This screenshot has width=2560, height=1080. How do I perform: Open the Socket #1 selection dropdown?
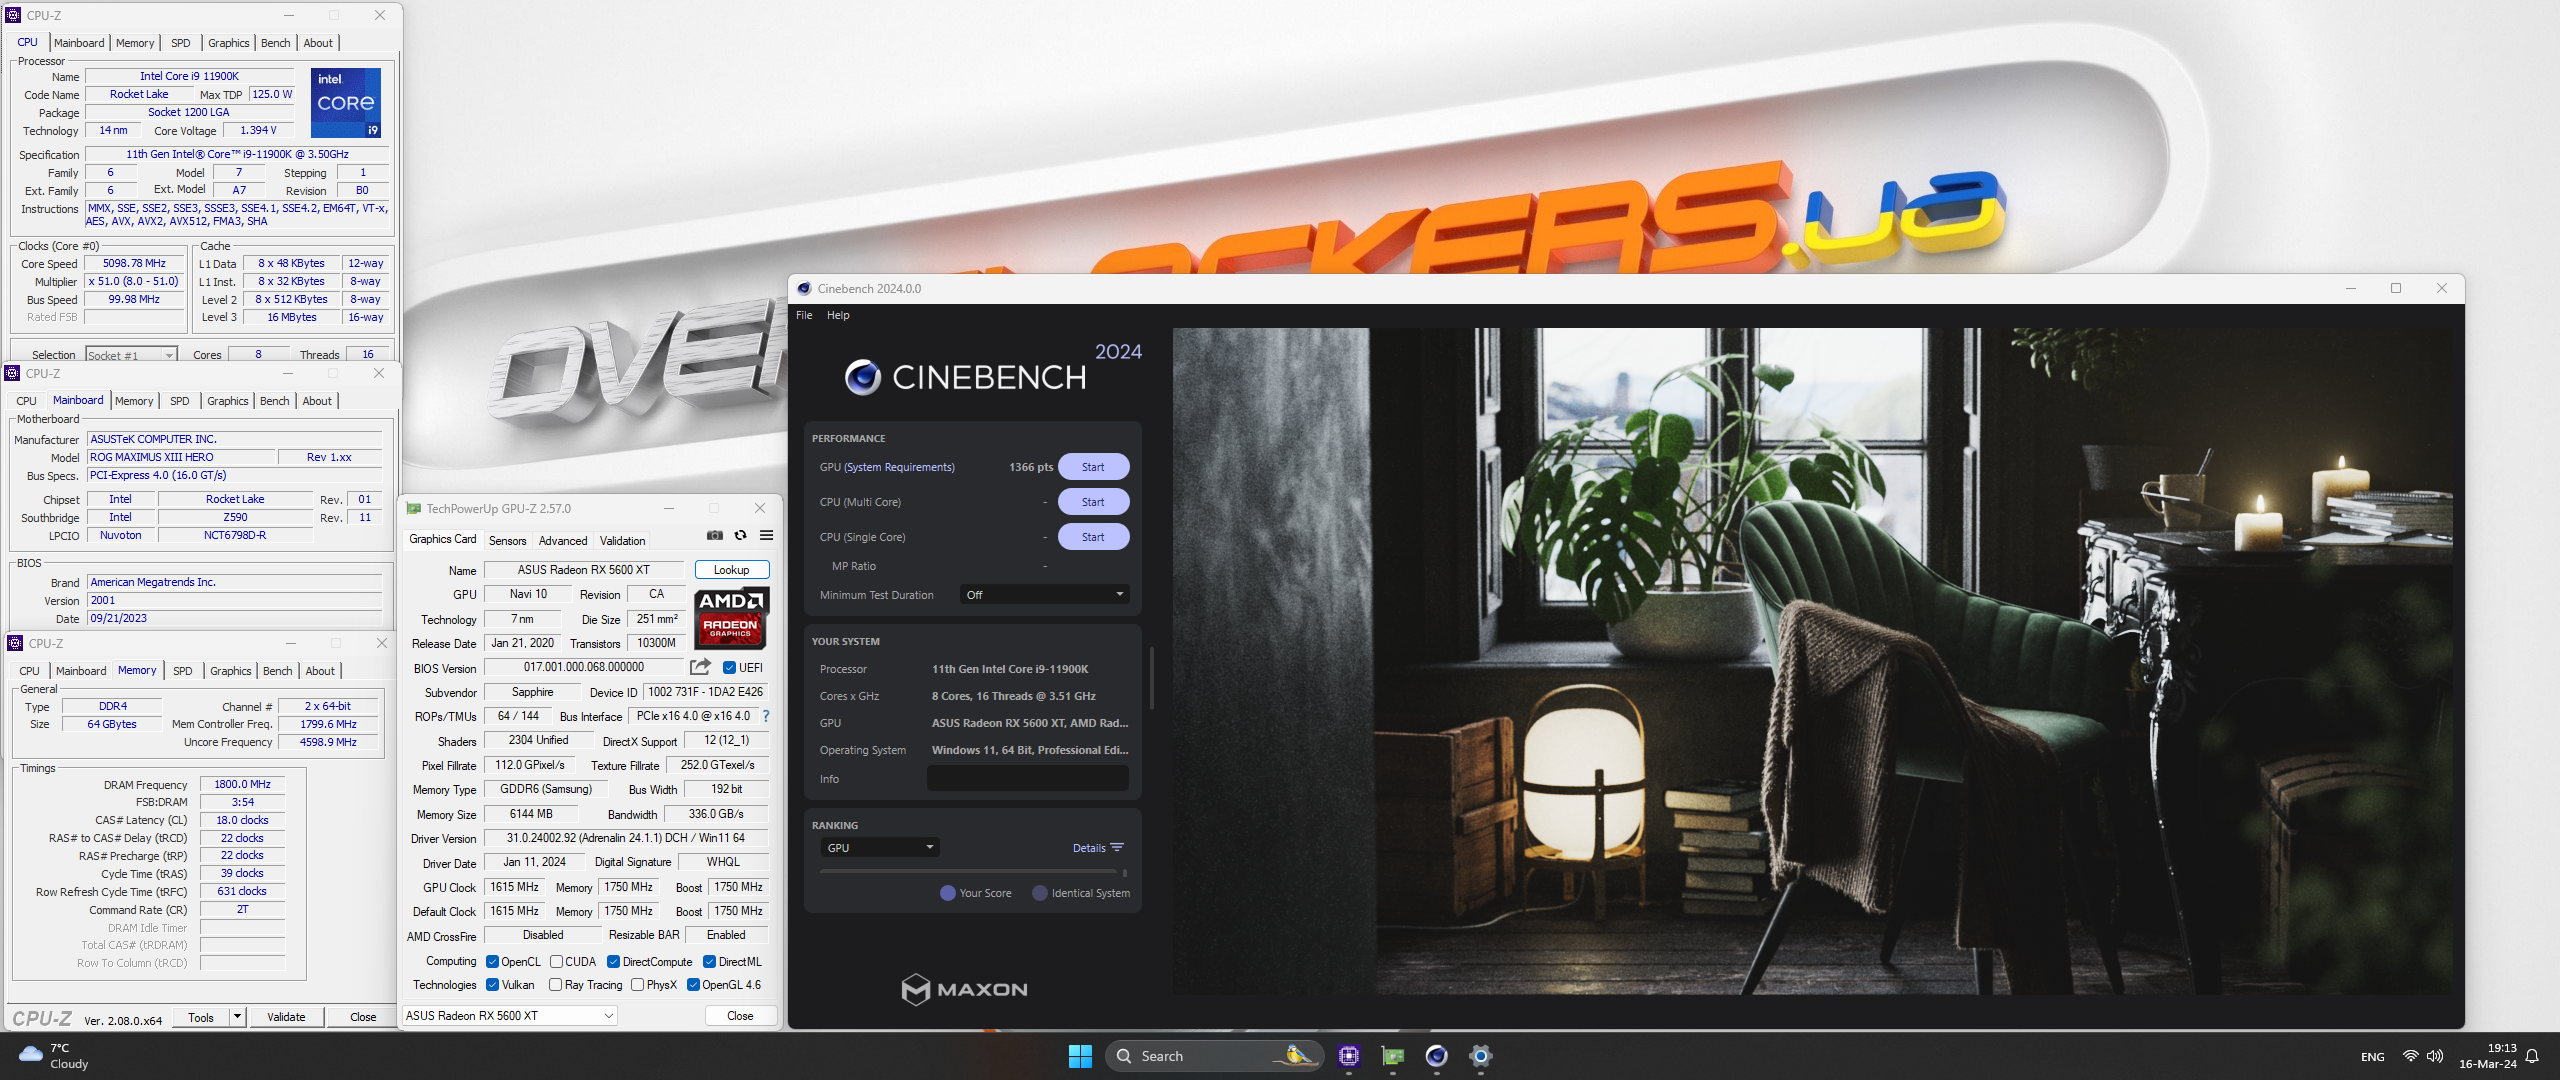[131, 355]
